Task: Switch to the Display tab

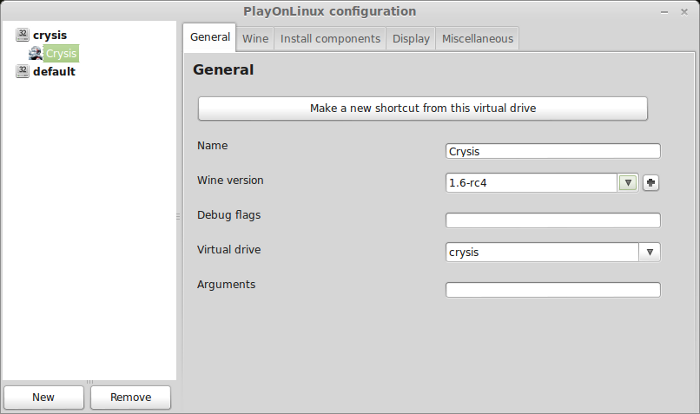Action: tap(411, 39)
